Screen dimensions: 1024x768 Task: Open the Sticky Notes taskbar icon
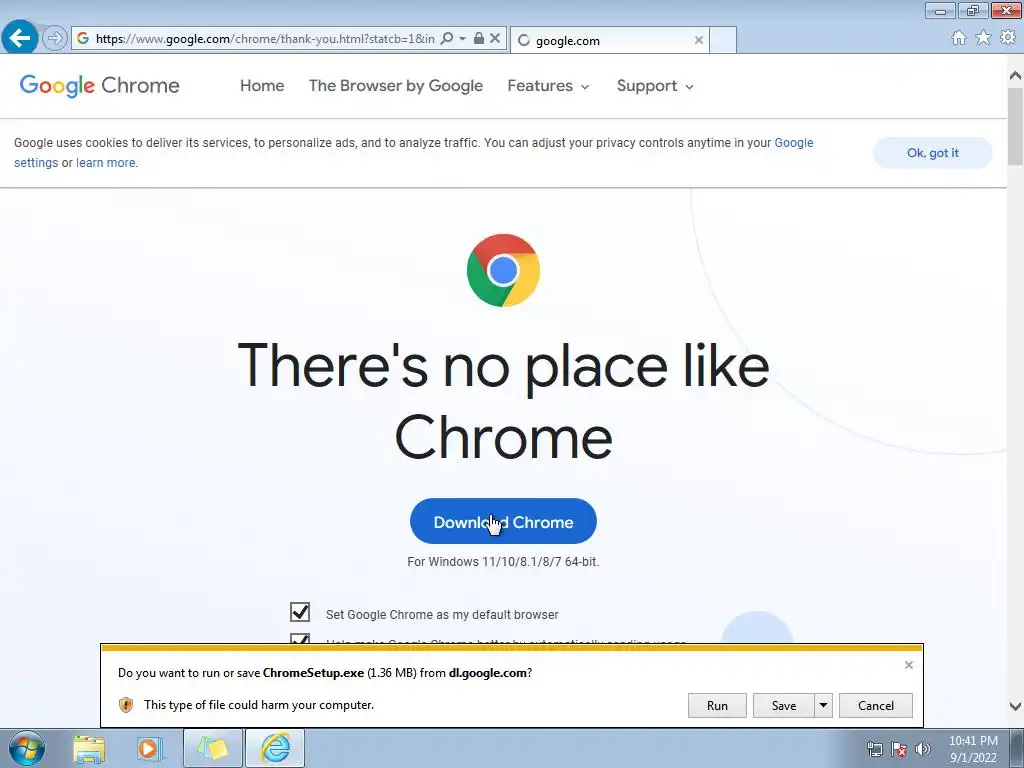213,748
